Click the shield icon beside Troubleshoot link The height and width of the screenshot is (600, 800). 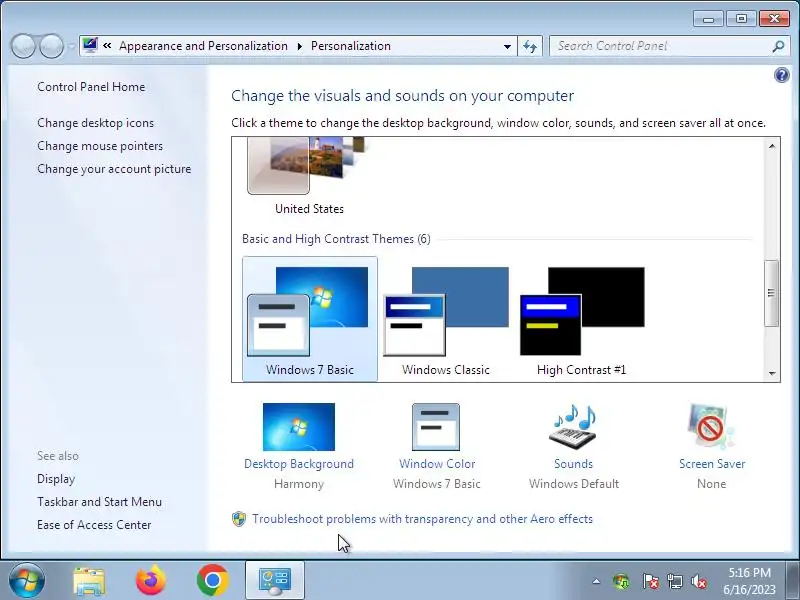click(239, 519)
